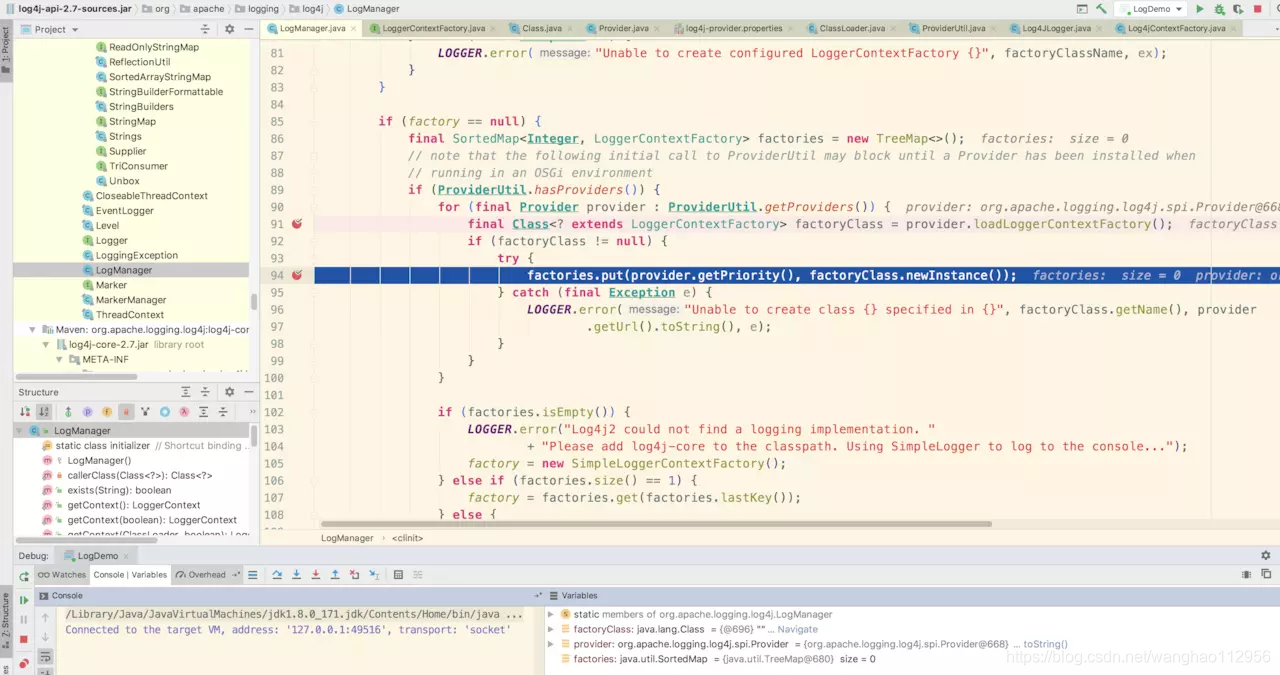Collapse the META-INF folder node
The width and height of the screenshot is (1280, 675).
(60, 359)
